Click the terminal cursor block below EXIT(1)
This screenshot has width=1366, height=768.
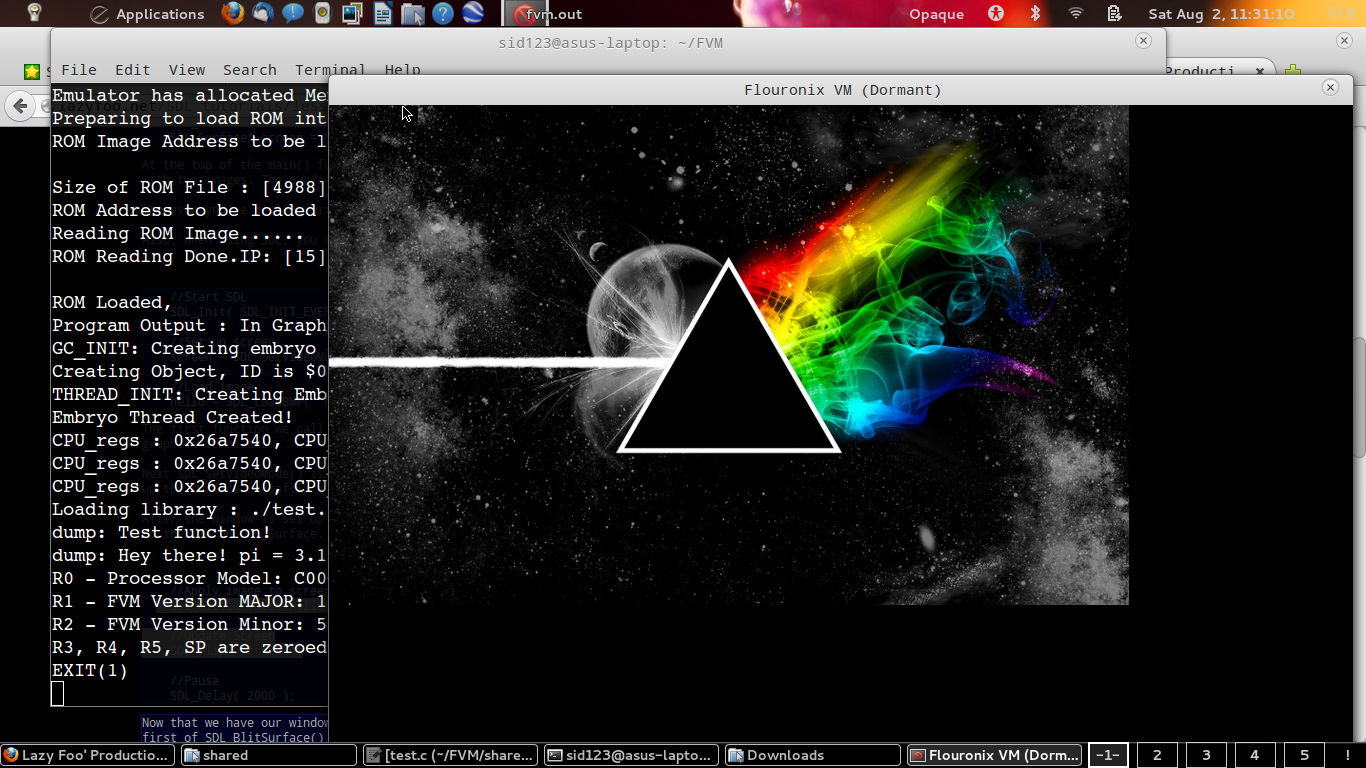pos(57,693)
